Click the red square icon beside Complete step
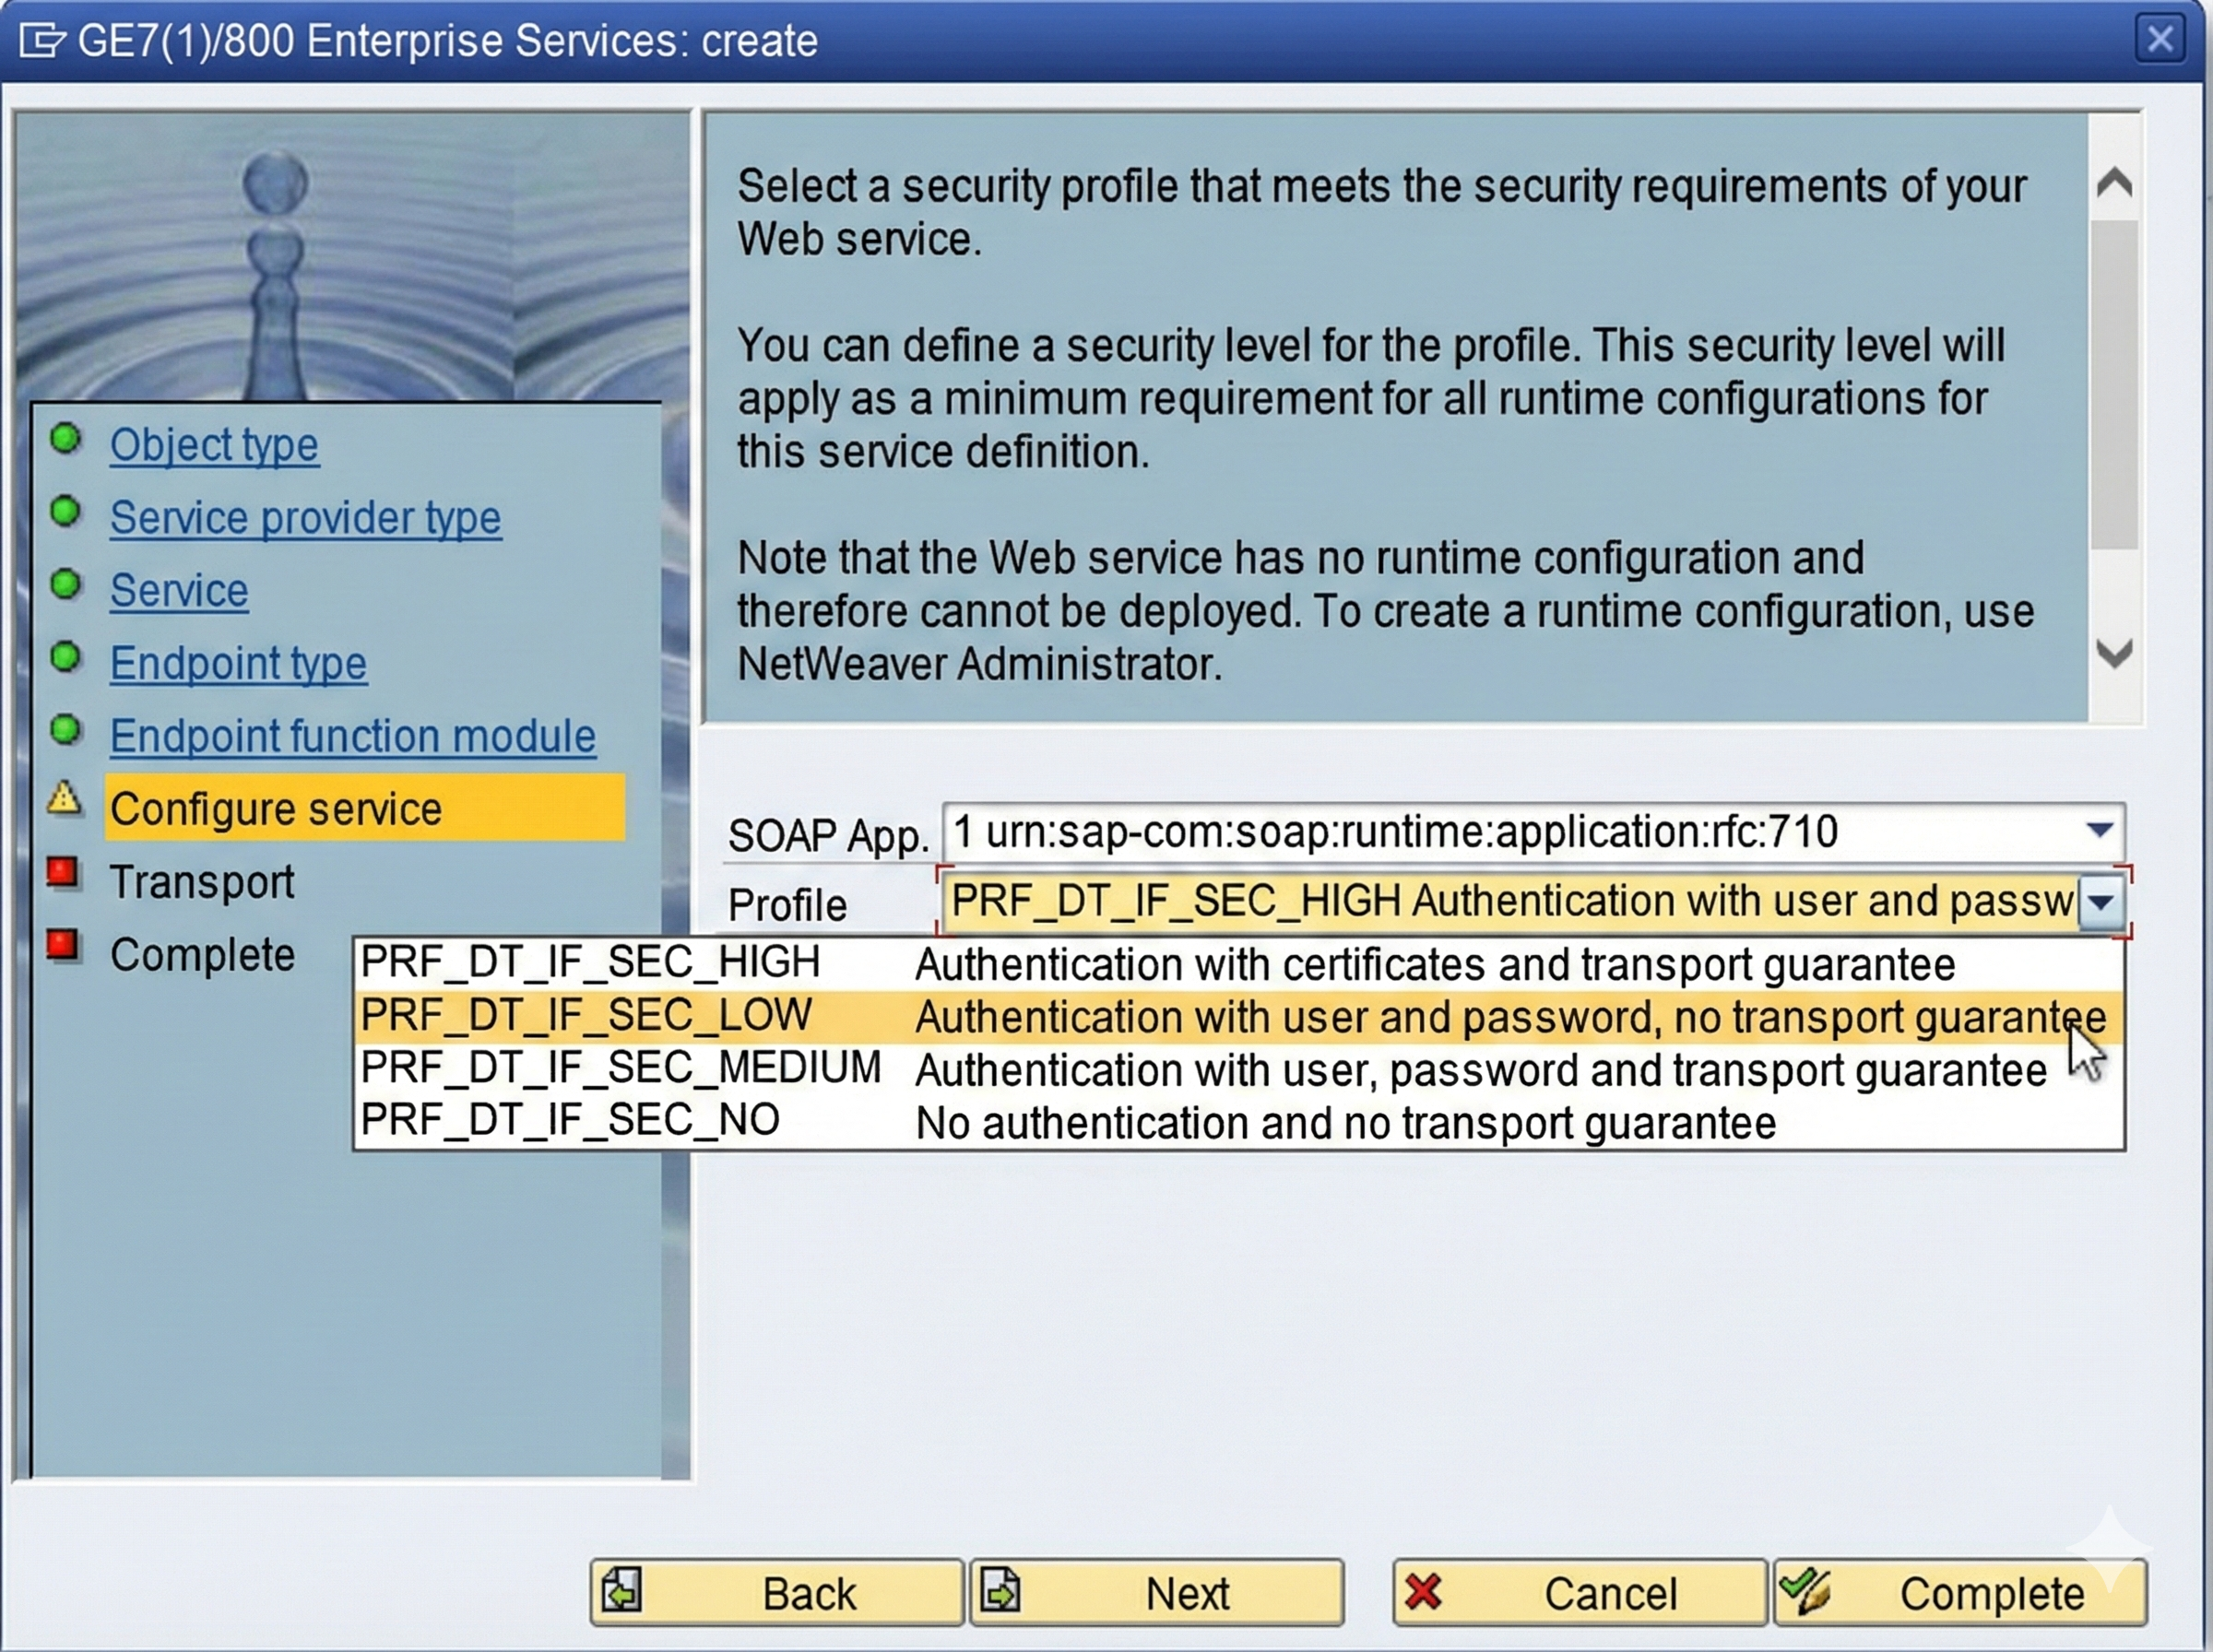This screenshot has width=2213, height=1652. click(x=63, y=945)
